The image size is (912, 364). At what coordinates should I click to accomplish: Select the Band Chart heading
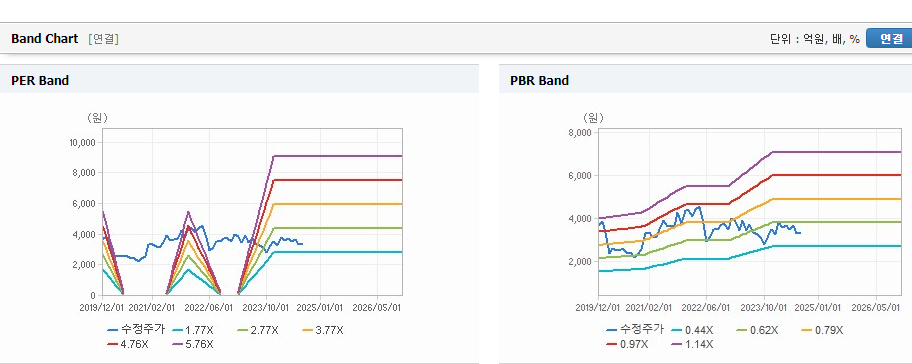coord(44,38)
